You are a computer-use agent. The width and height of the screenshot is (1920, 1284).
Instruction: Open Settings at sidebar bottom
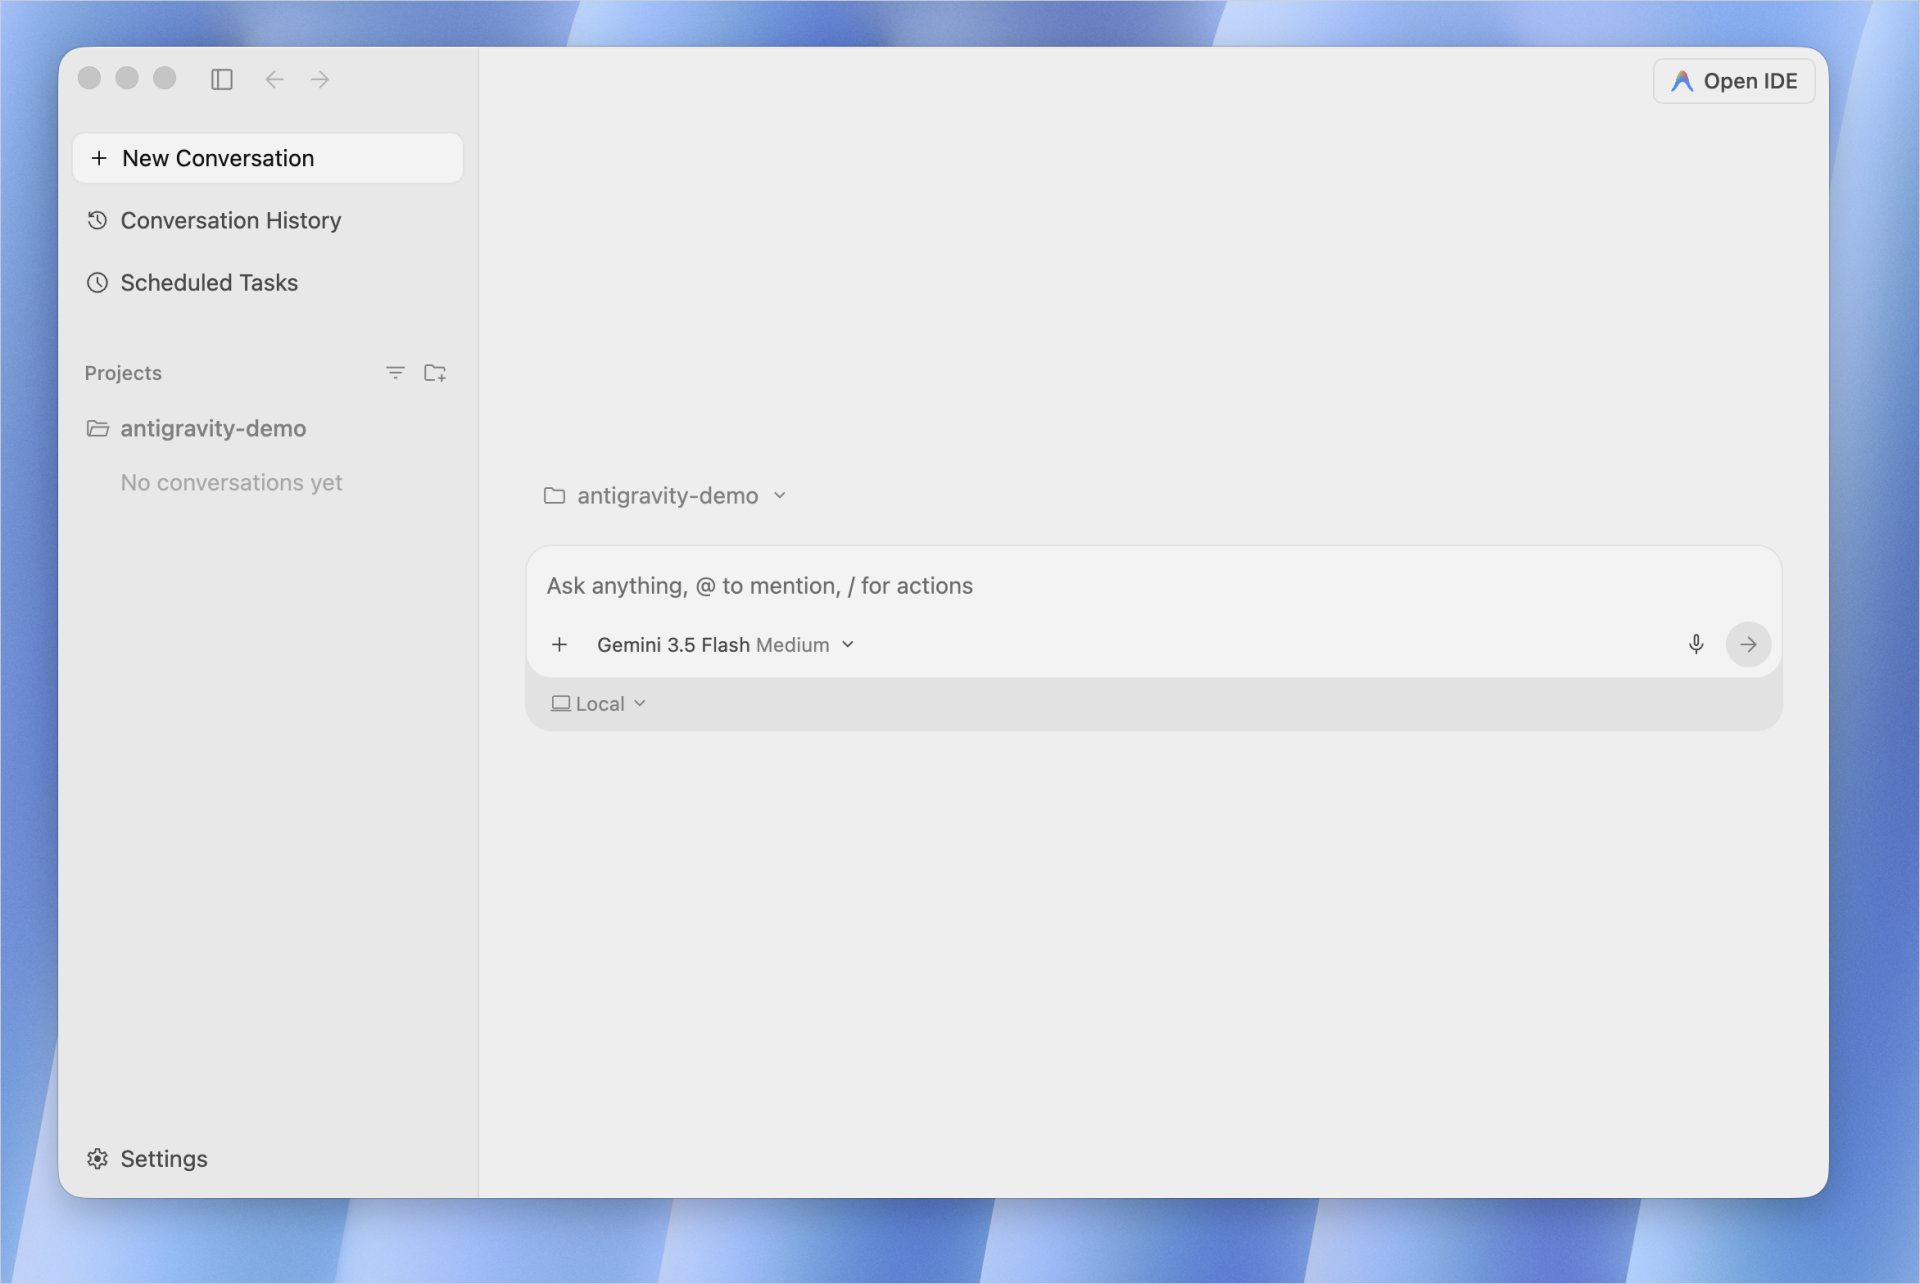click(148, 1159)
